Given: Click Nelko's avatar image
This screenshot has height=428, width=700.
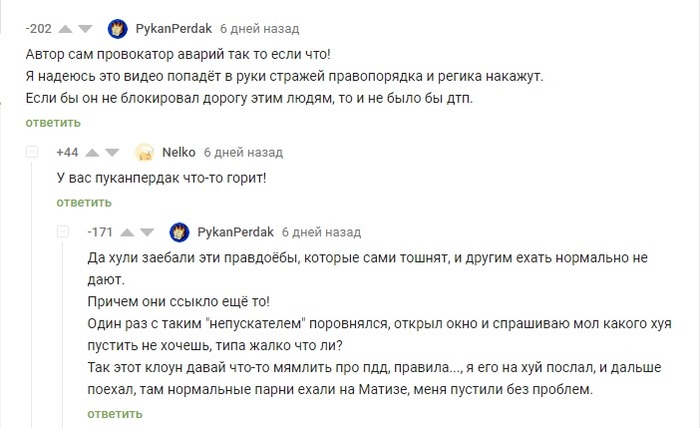Looking at the screenshot, I should [x=144, y=153].
